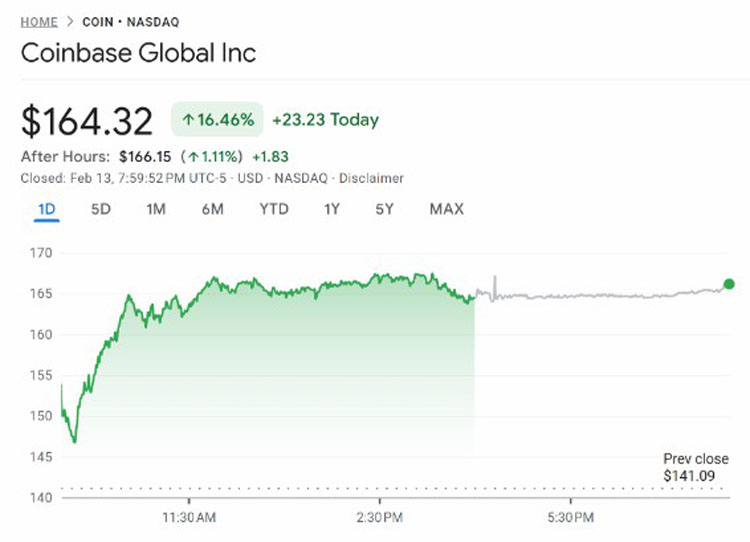Click the 5:30 PM time axis label
Image resolution: width=750 pixels, height=542 pixels.
(571, 517)
